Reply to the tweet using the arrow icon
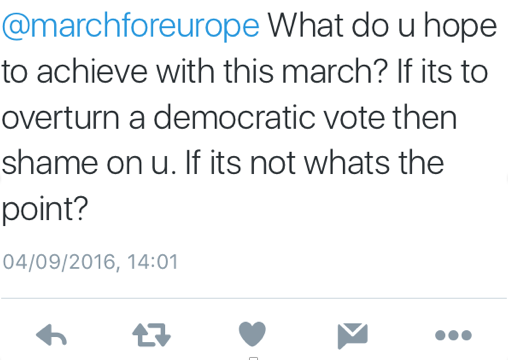 point(51,335)
